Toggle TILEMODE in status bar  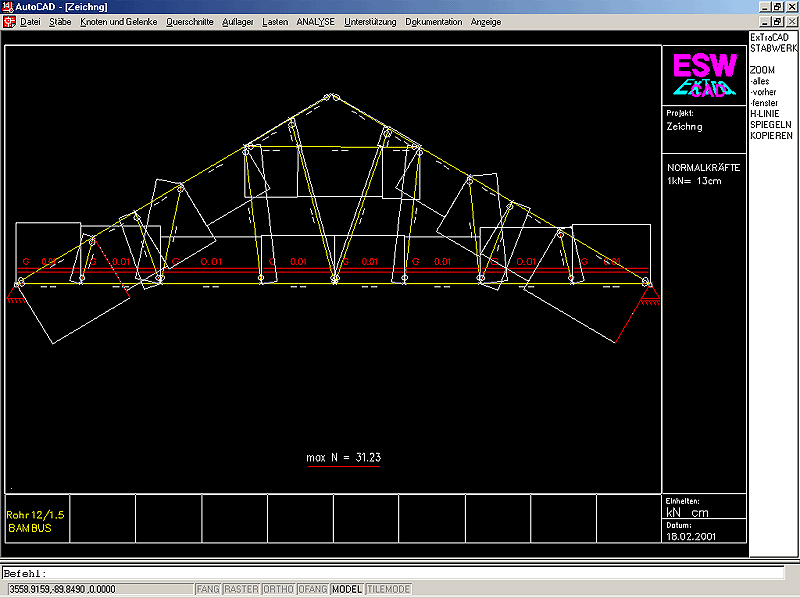[389, 589]
